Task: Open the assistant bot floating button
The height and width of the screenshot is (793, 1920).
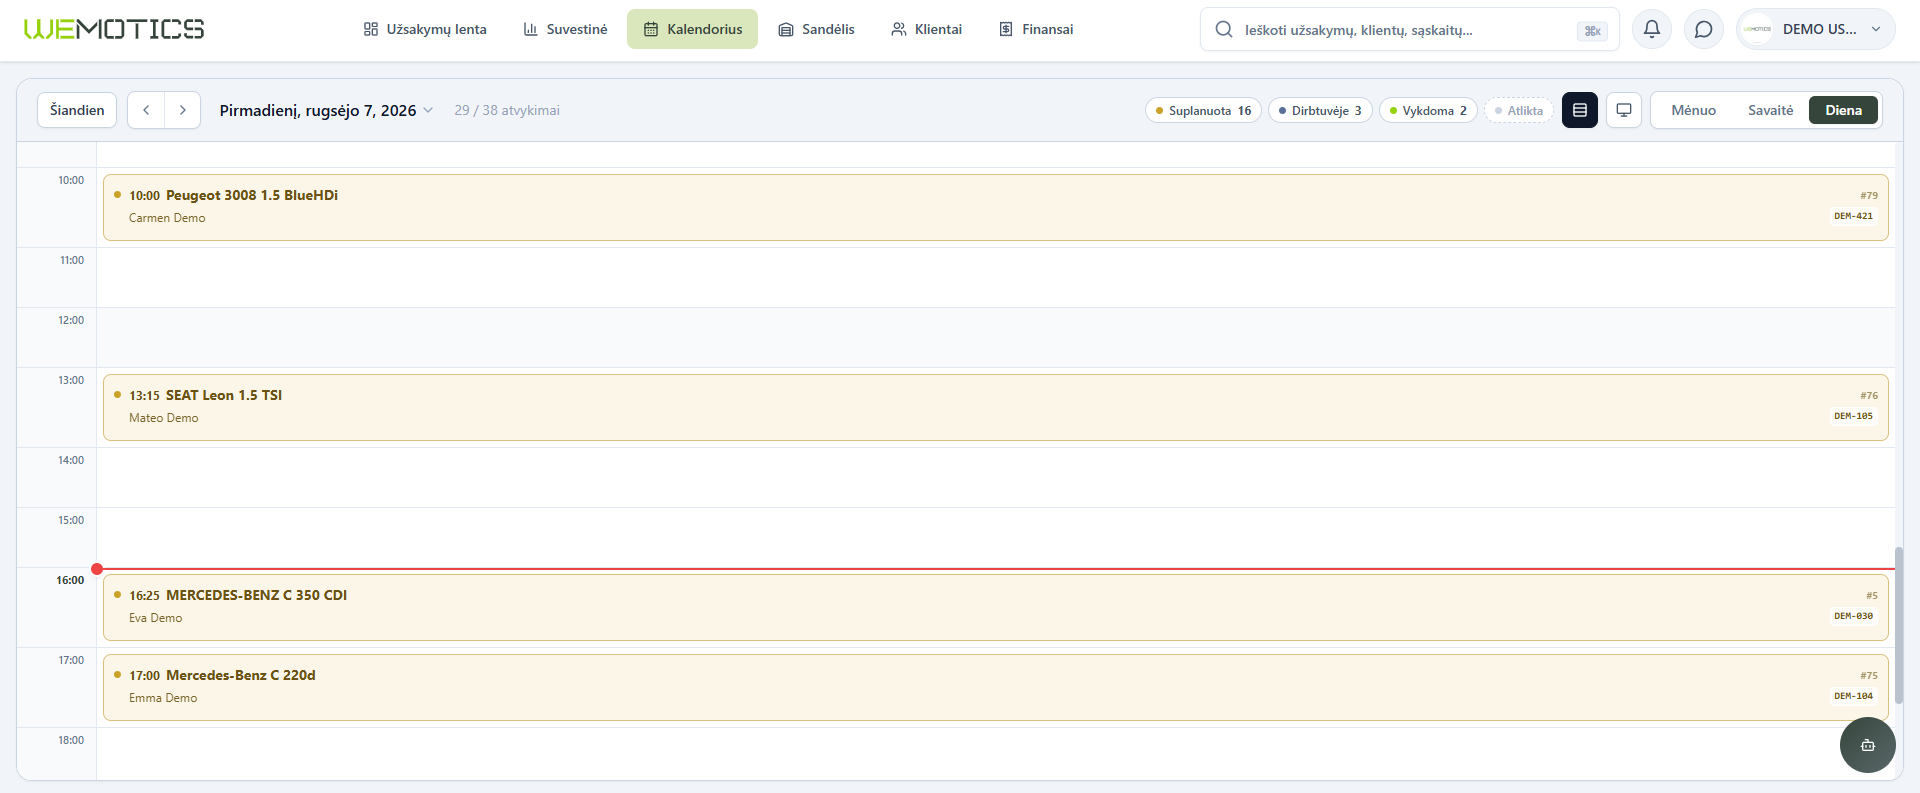Action: point(1867,745)
